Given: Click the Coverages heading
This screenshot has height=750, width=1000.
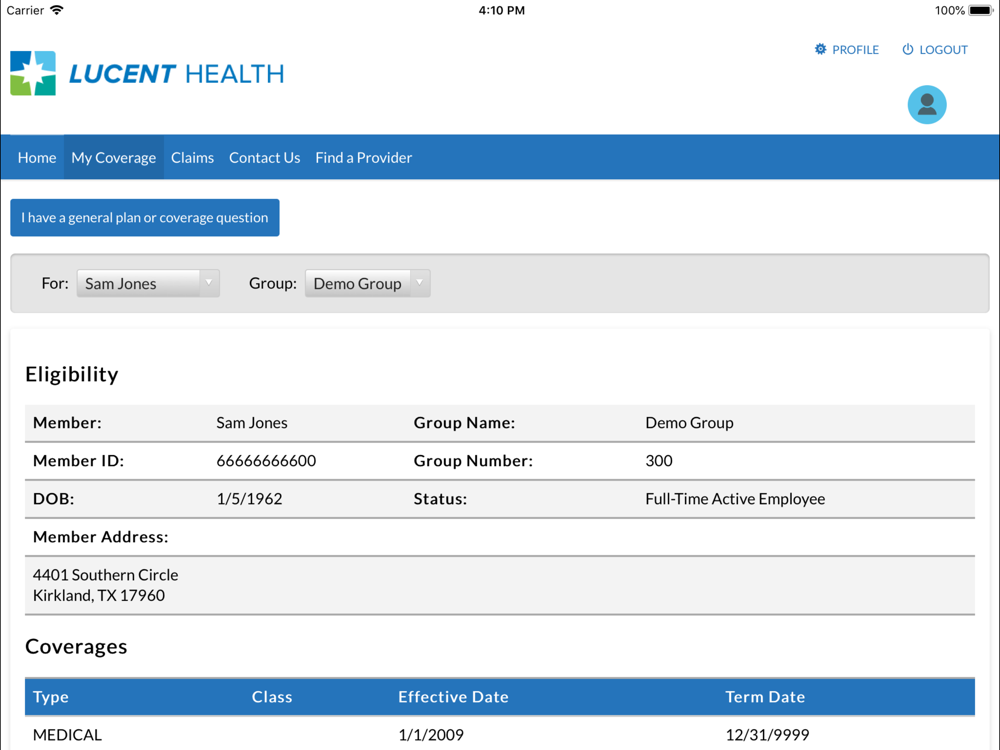Looking at the screenshot, I should point(76,647).
